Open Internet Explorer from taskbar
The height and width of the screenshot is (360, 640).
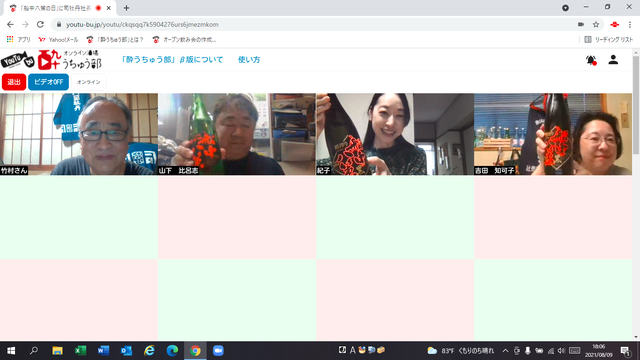tap(149, 351)
